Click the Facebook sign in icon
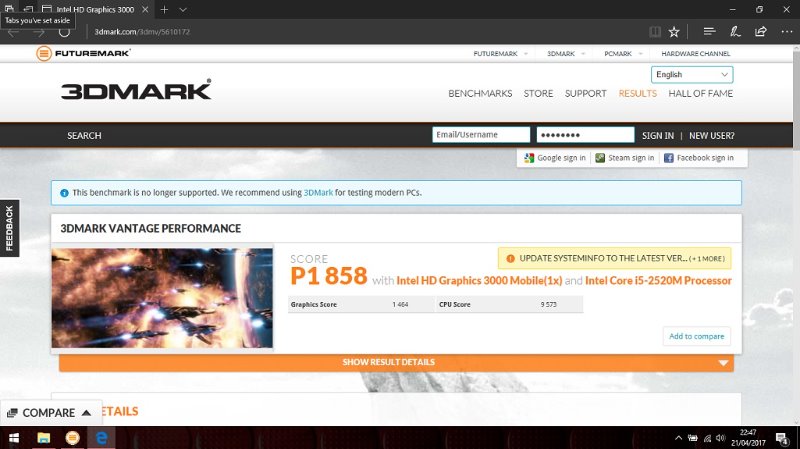 point(668,158)
